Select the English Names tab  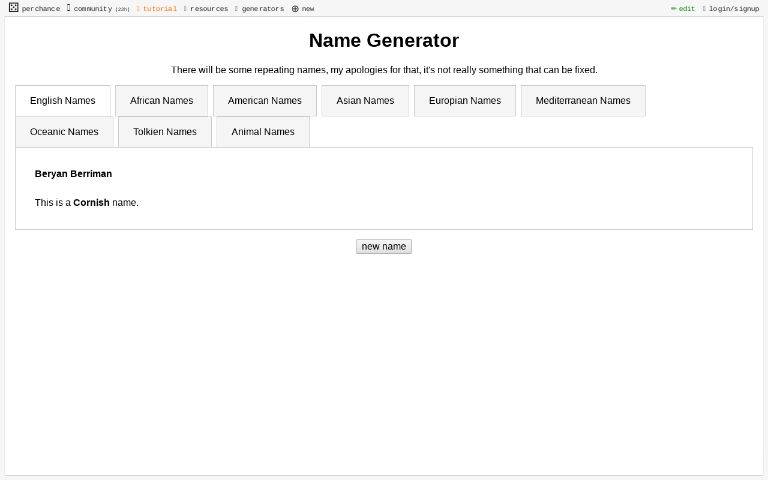[x=63, y=101]
